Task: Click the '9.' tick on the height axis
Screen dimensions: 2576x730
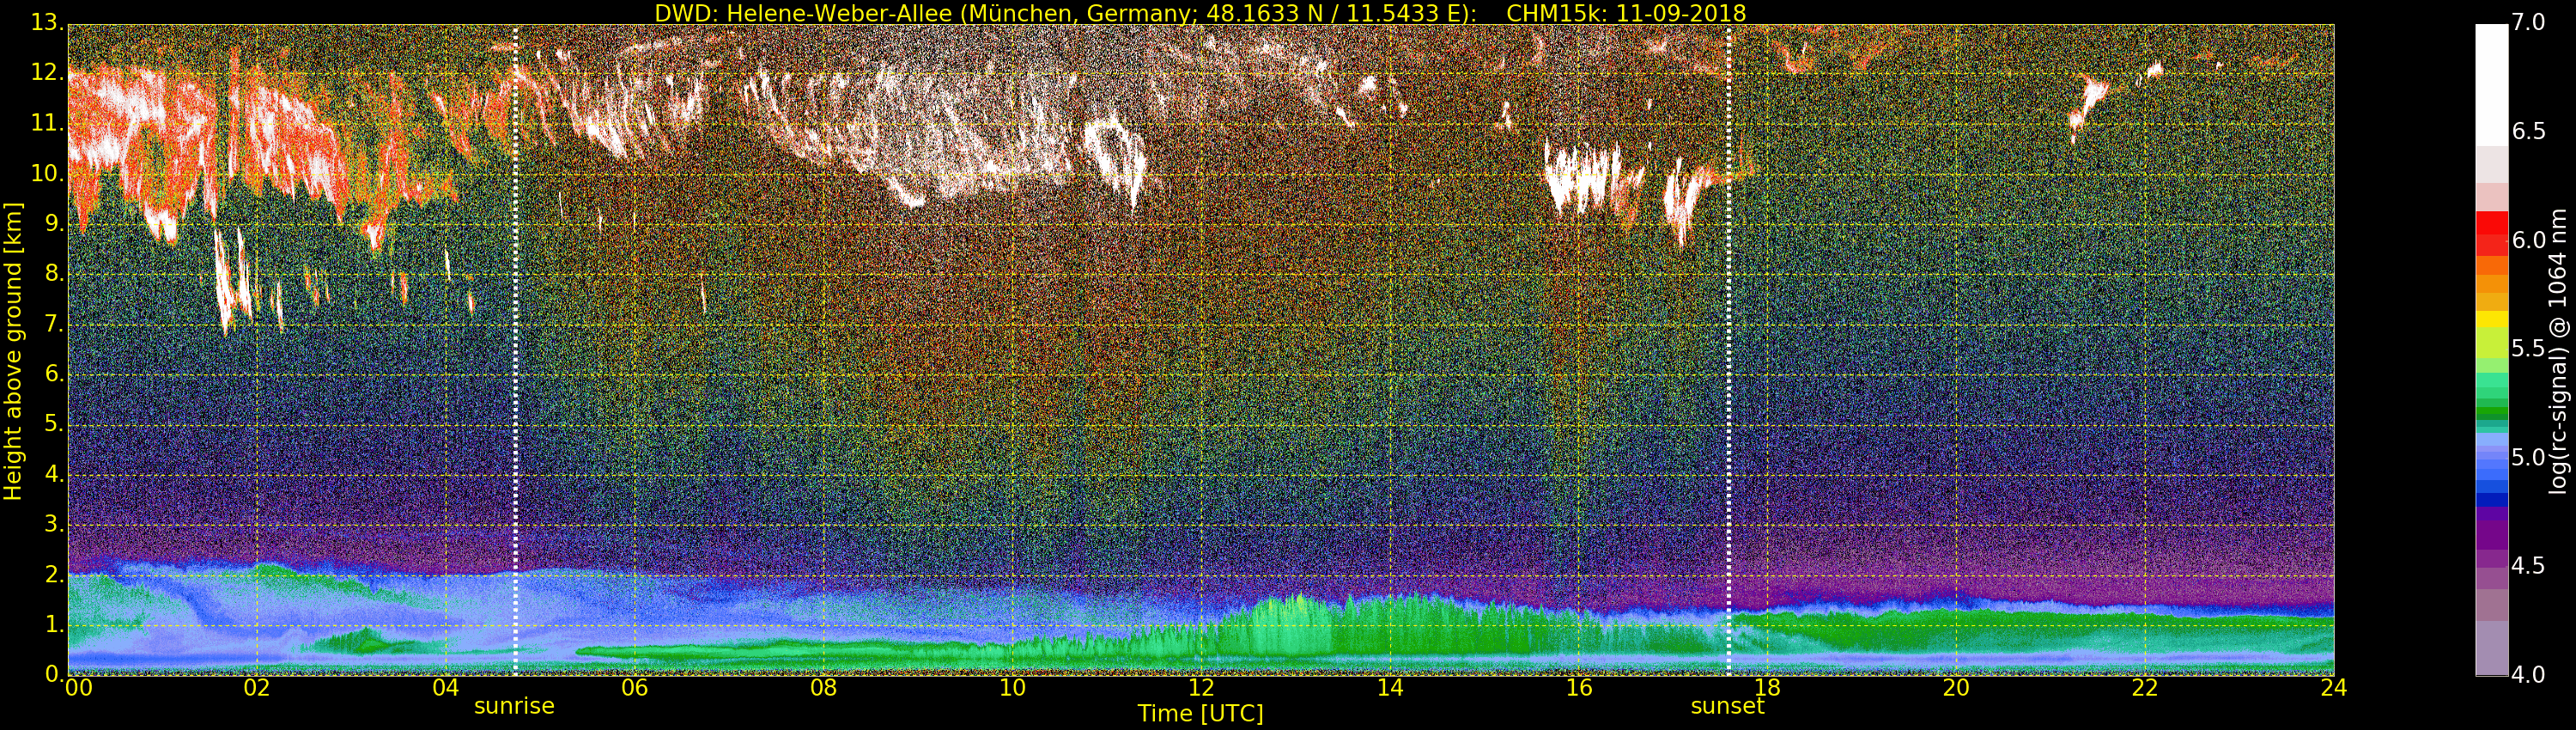Action: click(x=53, y=223)
